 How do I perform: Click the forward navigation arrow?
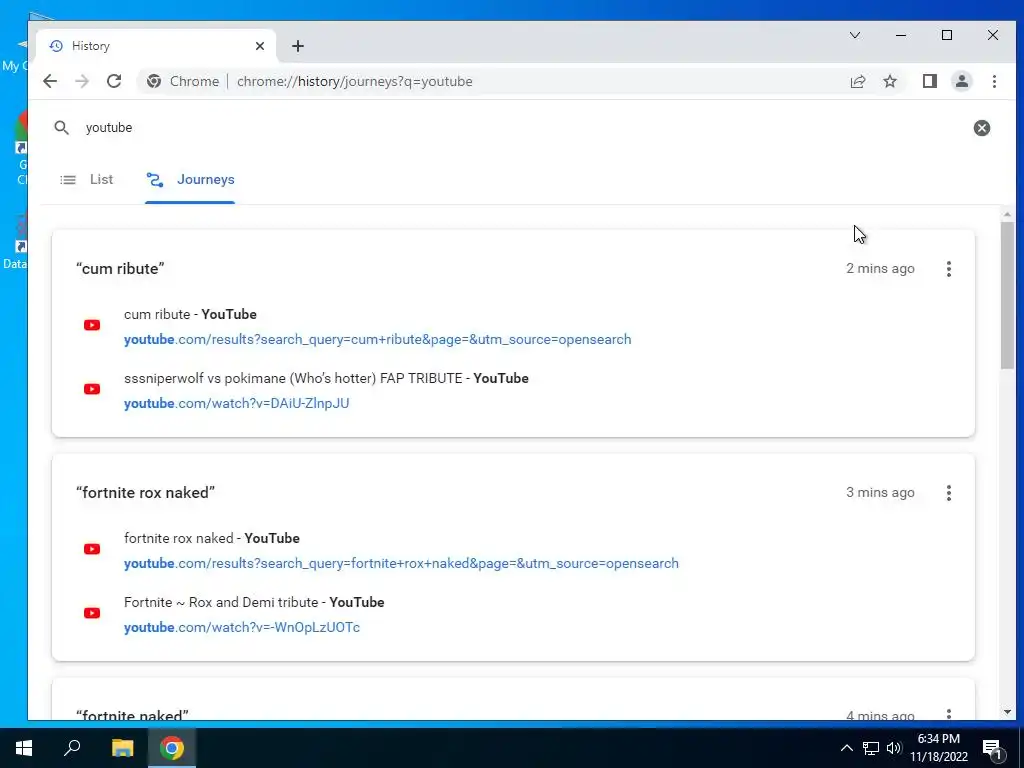[82, 81]
